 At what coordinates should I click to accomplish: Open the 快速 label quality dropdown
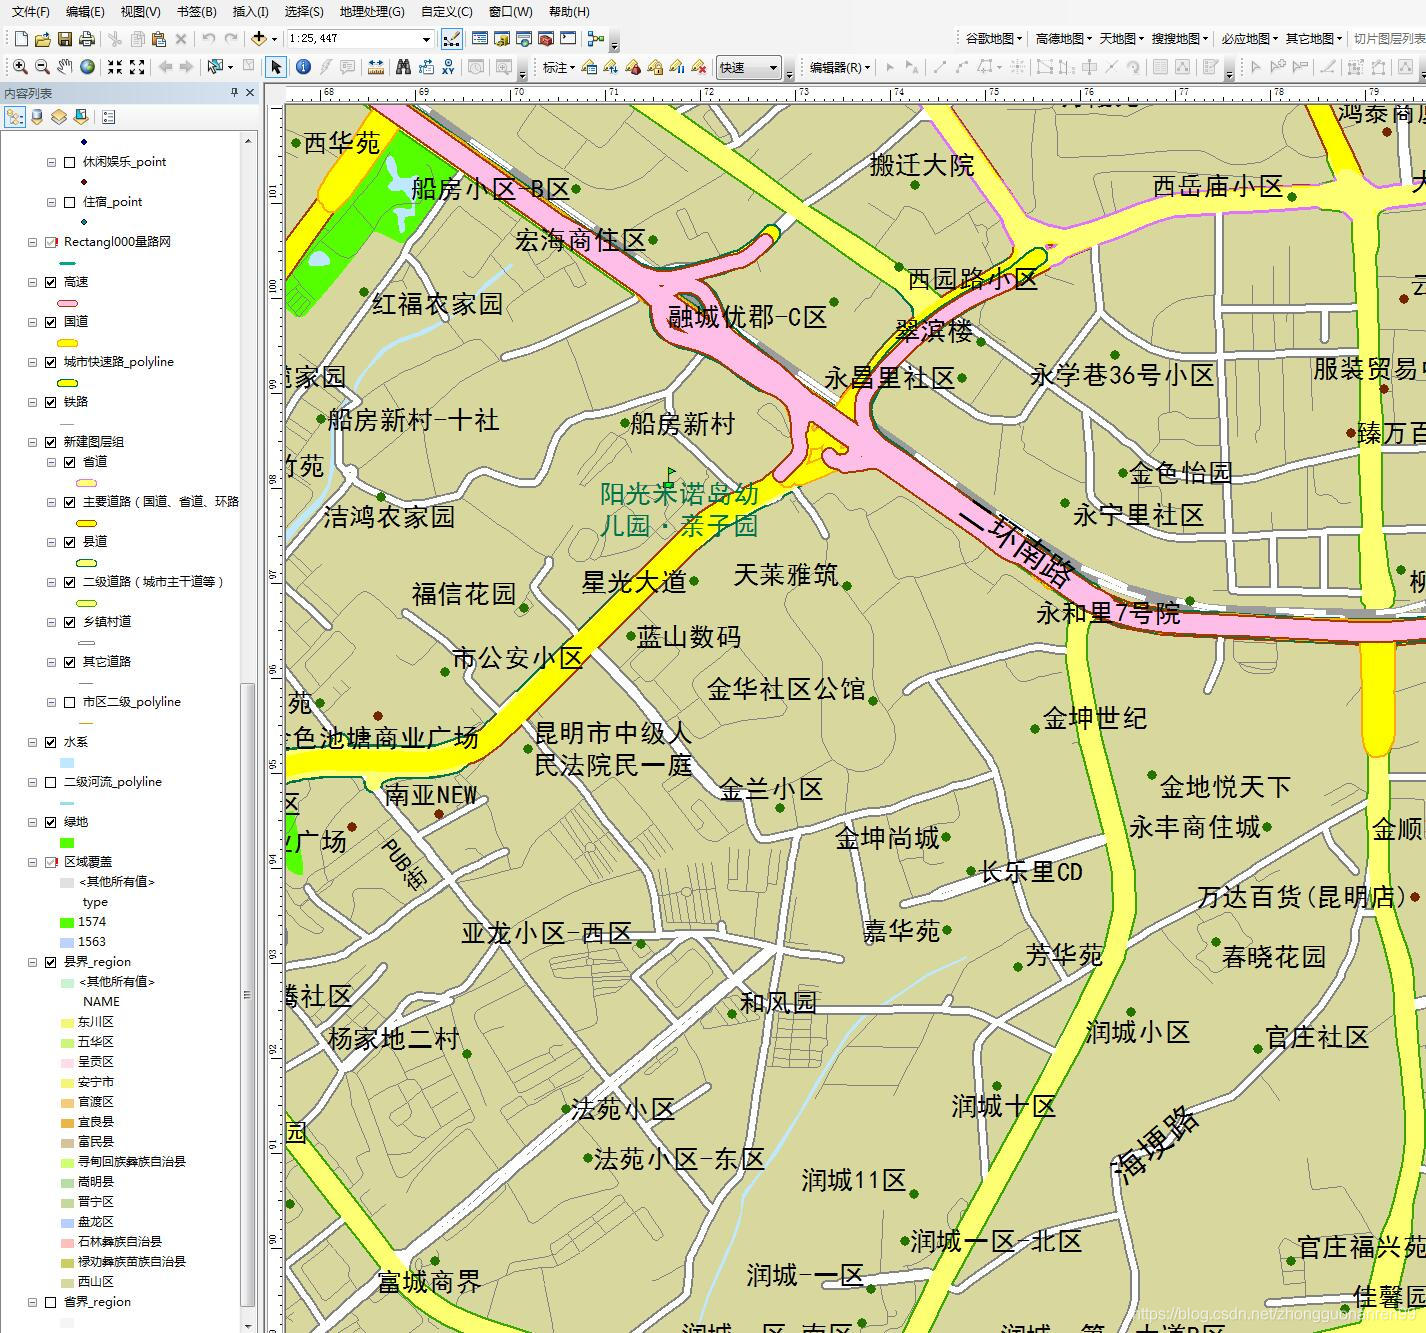pos(773,67)
